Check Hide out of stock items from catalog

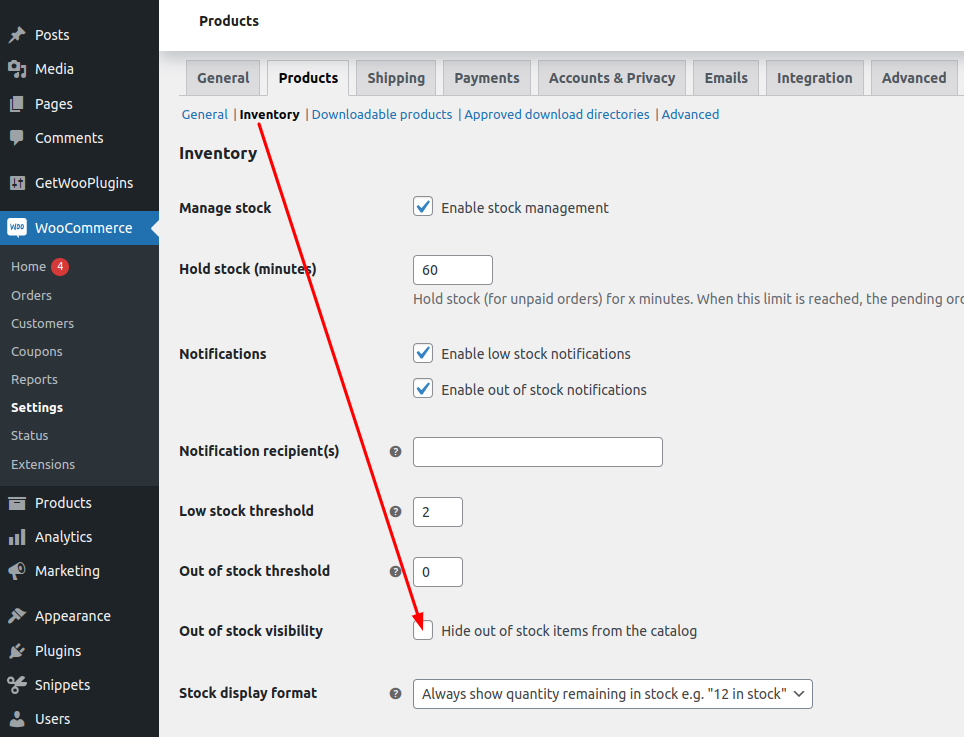423,630
